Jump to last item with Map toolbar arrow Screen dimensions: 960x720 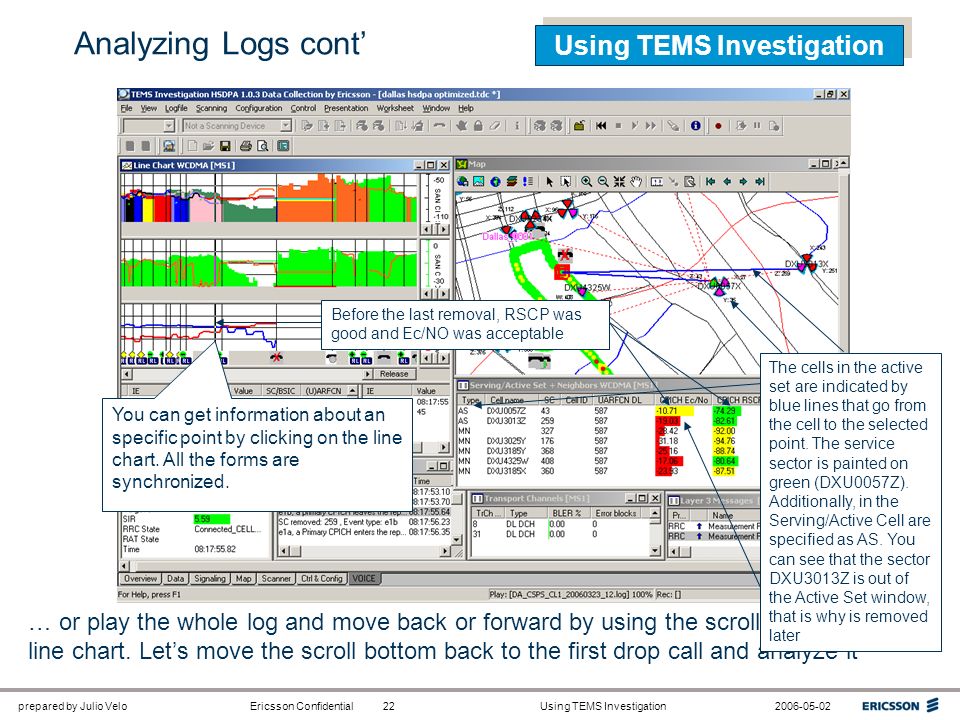760,182
